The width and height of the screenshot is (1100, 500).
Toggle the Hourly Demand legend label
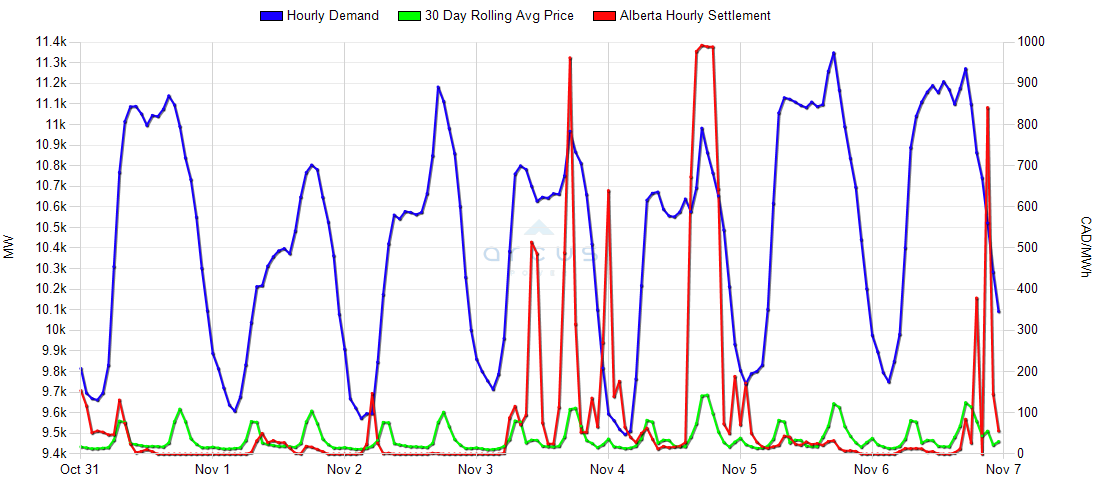point(332,15)
